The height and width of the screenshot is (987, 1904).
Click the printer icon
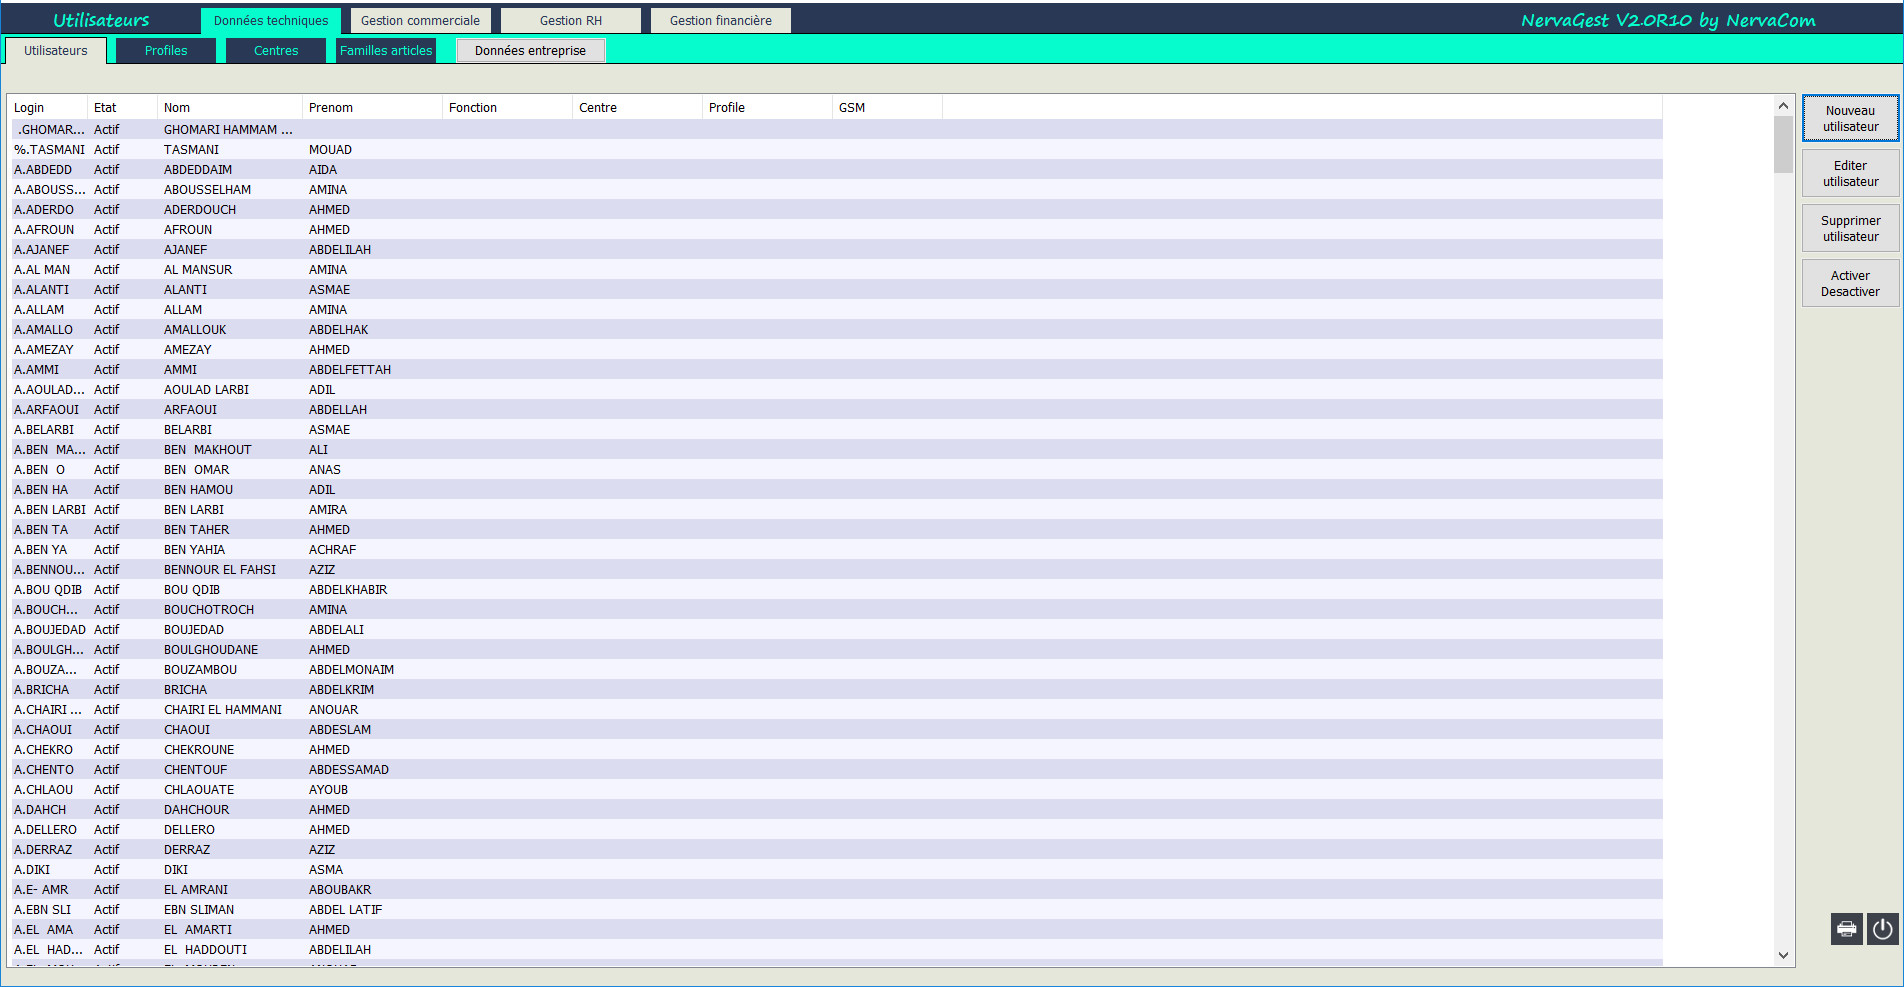click(x=1846, y=929)
